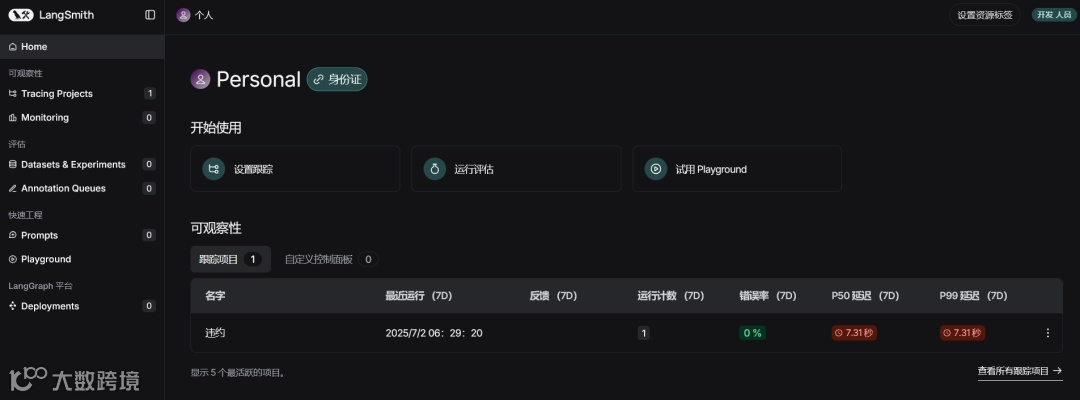1080x400 pixels.
Task: Click the Annotation Queues pencil icon
Action: click(12, 188)
